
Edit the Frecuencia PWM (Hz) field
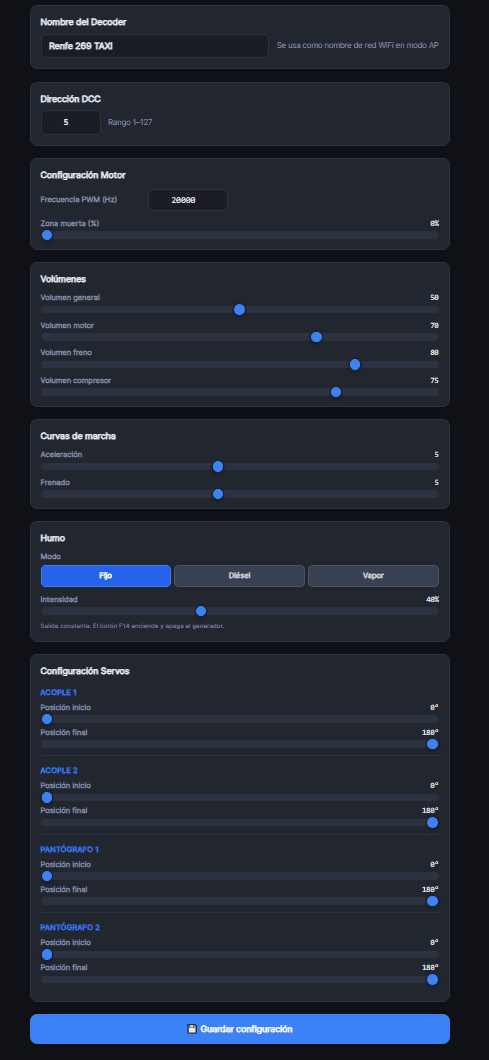point(188,200)
